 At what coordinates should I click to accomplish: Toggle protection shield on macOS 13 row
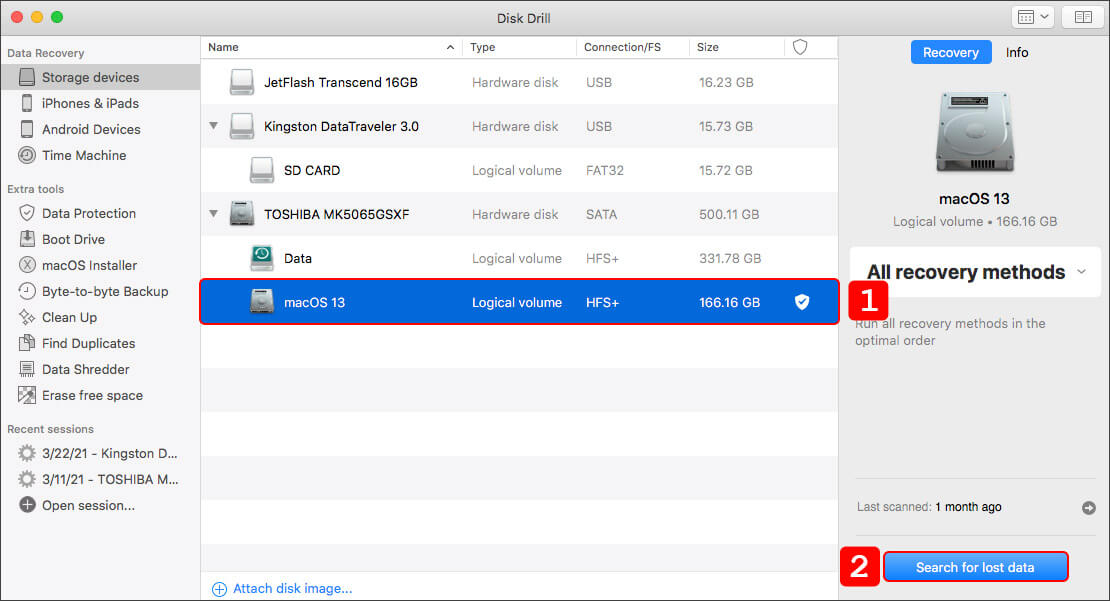coord(801,302)
